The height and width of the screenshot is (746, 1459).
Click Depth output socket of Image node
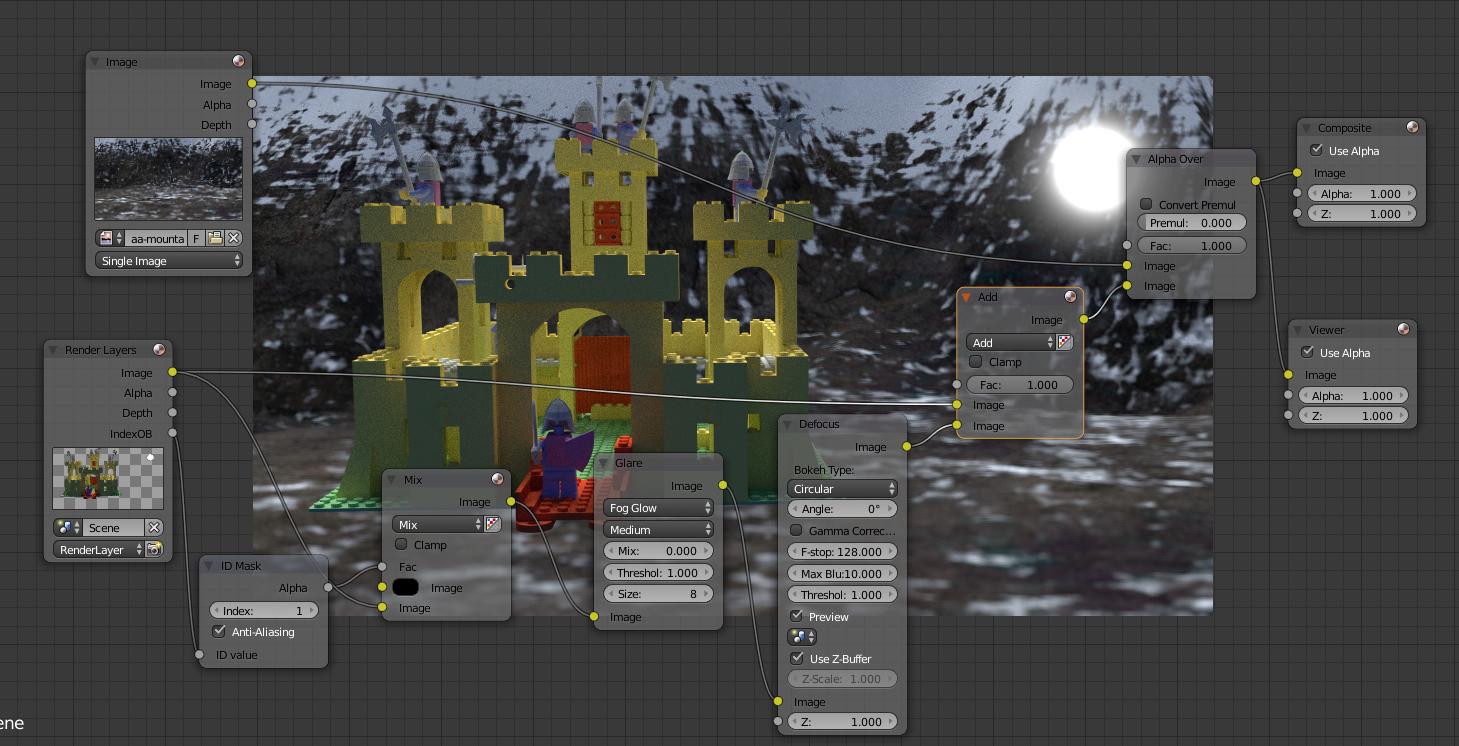pos(252,124)
